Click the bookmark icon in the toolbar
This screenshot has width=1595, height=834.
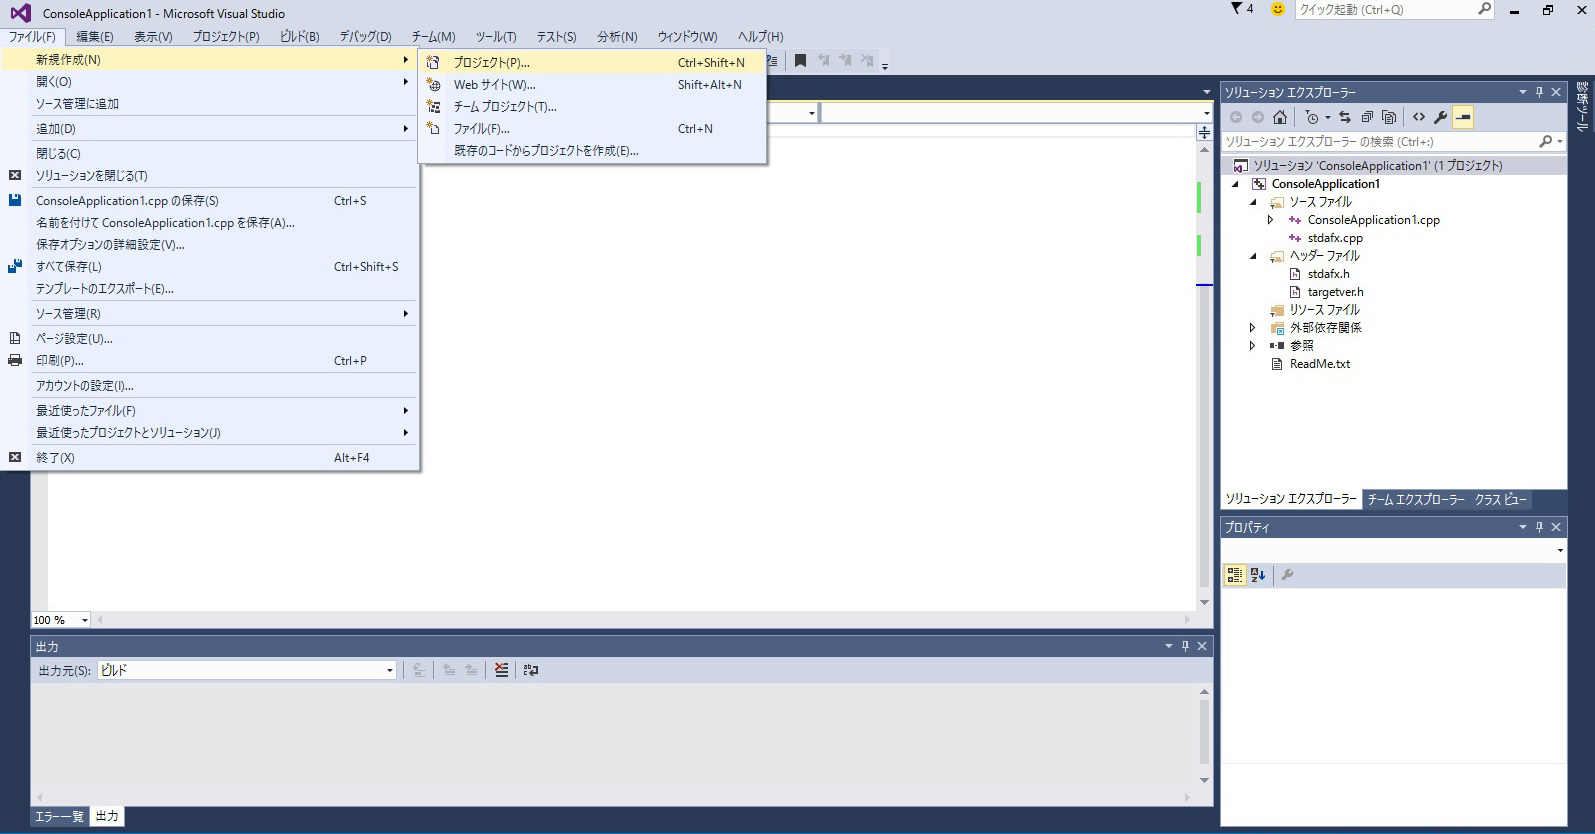click(x=800, y=61)
